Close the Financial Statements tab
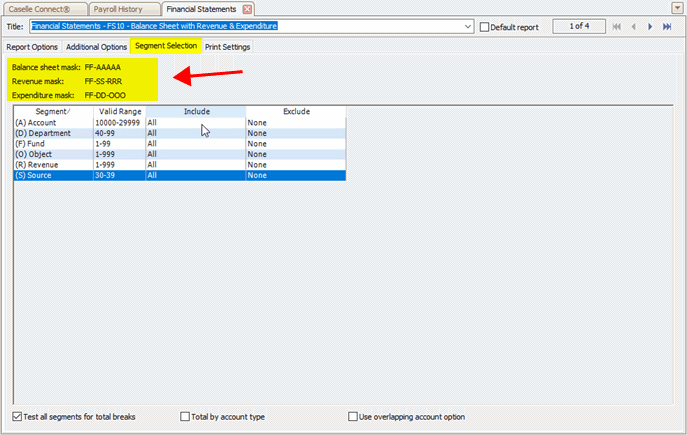 click(248, 8)
